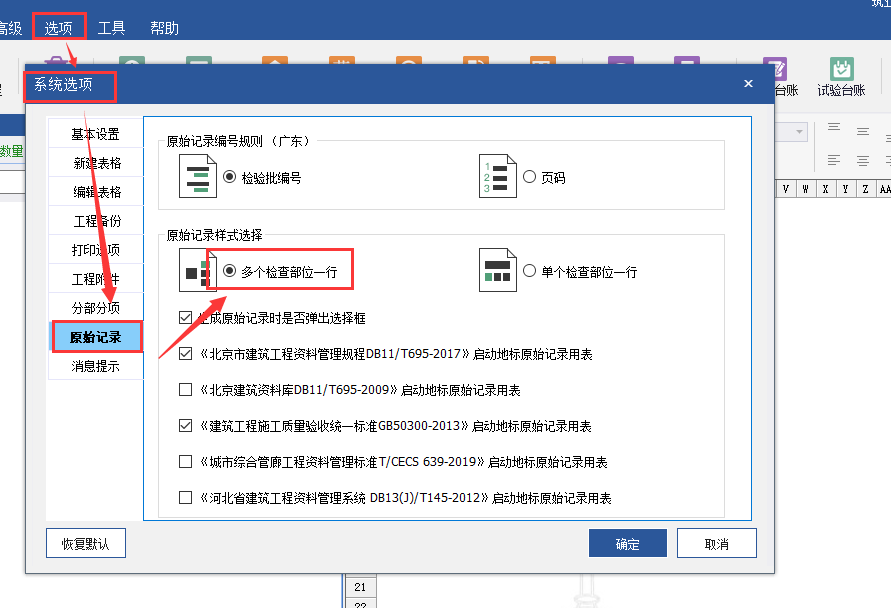Screen dimensions: 891x608
Task: Click the 检验批编号 document icon
Action: [197, 177]
